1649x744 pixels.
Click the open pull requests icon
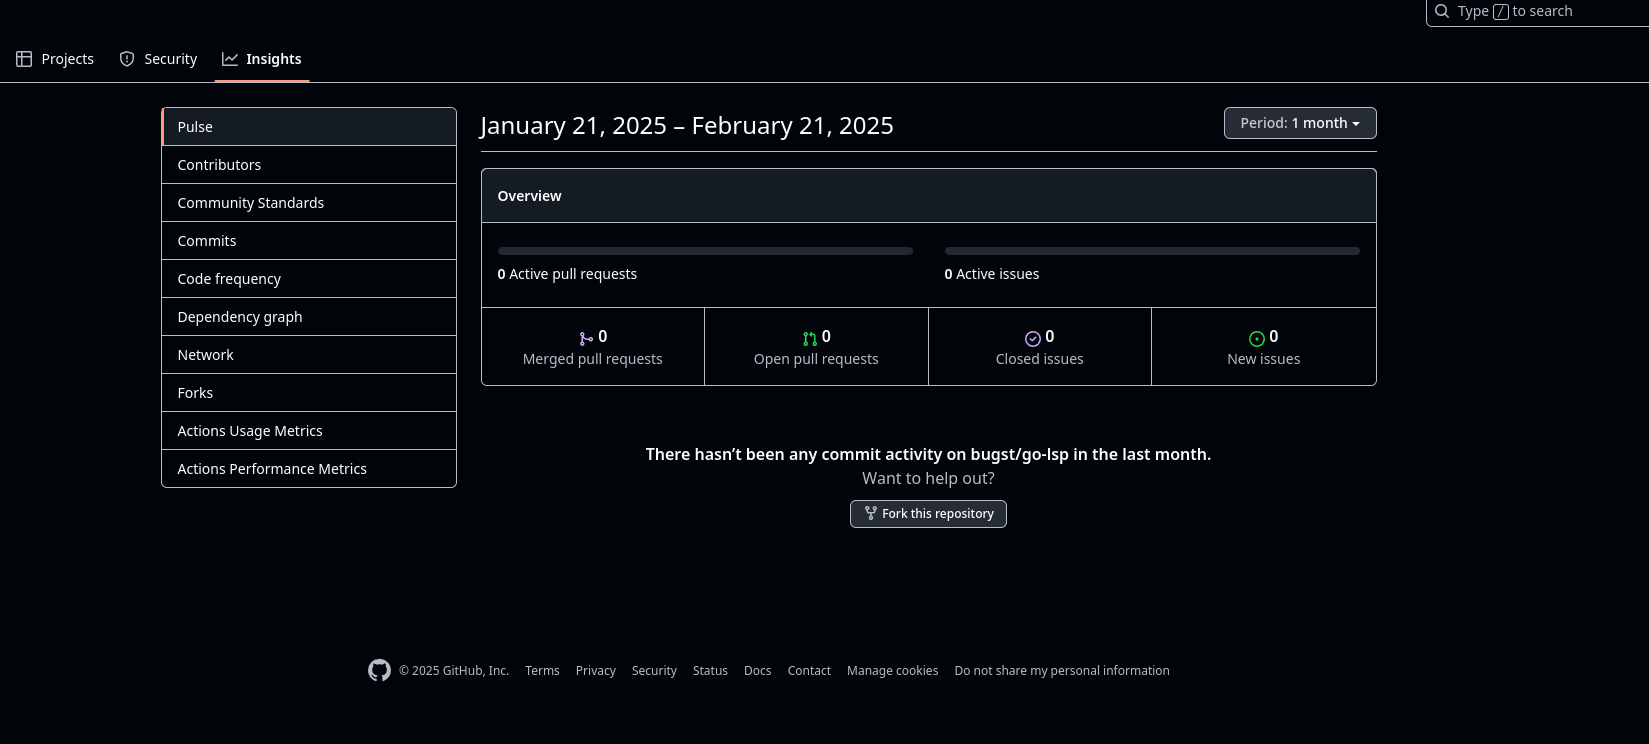810,339
